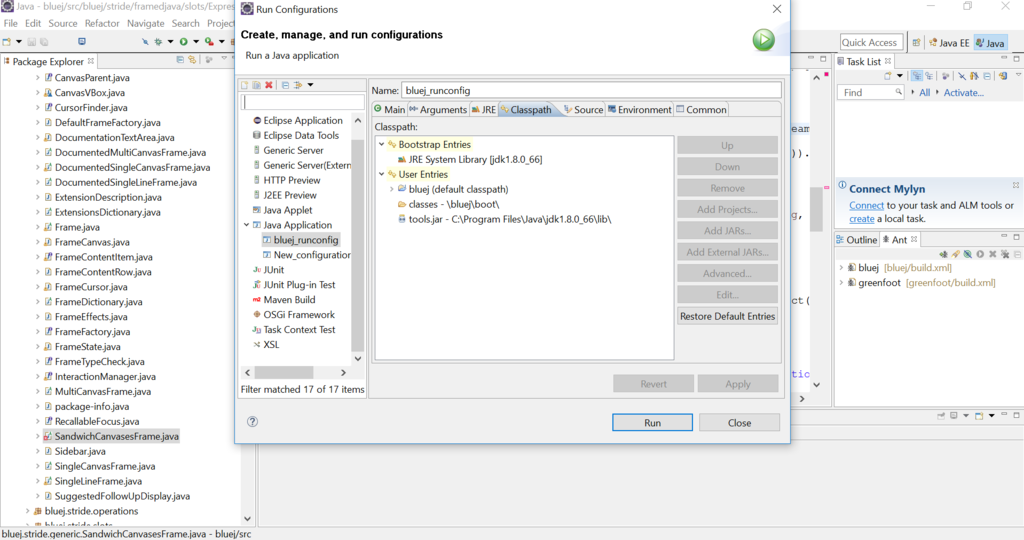This screenshot has height=540, width=1024.
Task: Open dropdown next to filter configurations icon
Action: pos(310,85)
